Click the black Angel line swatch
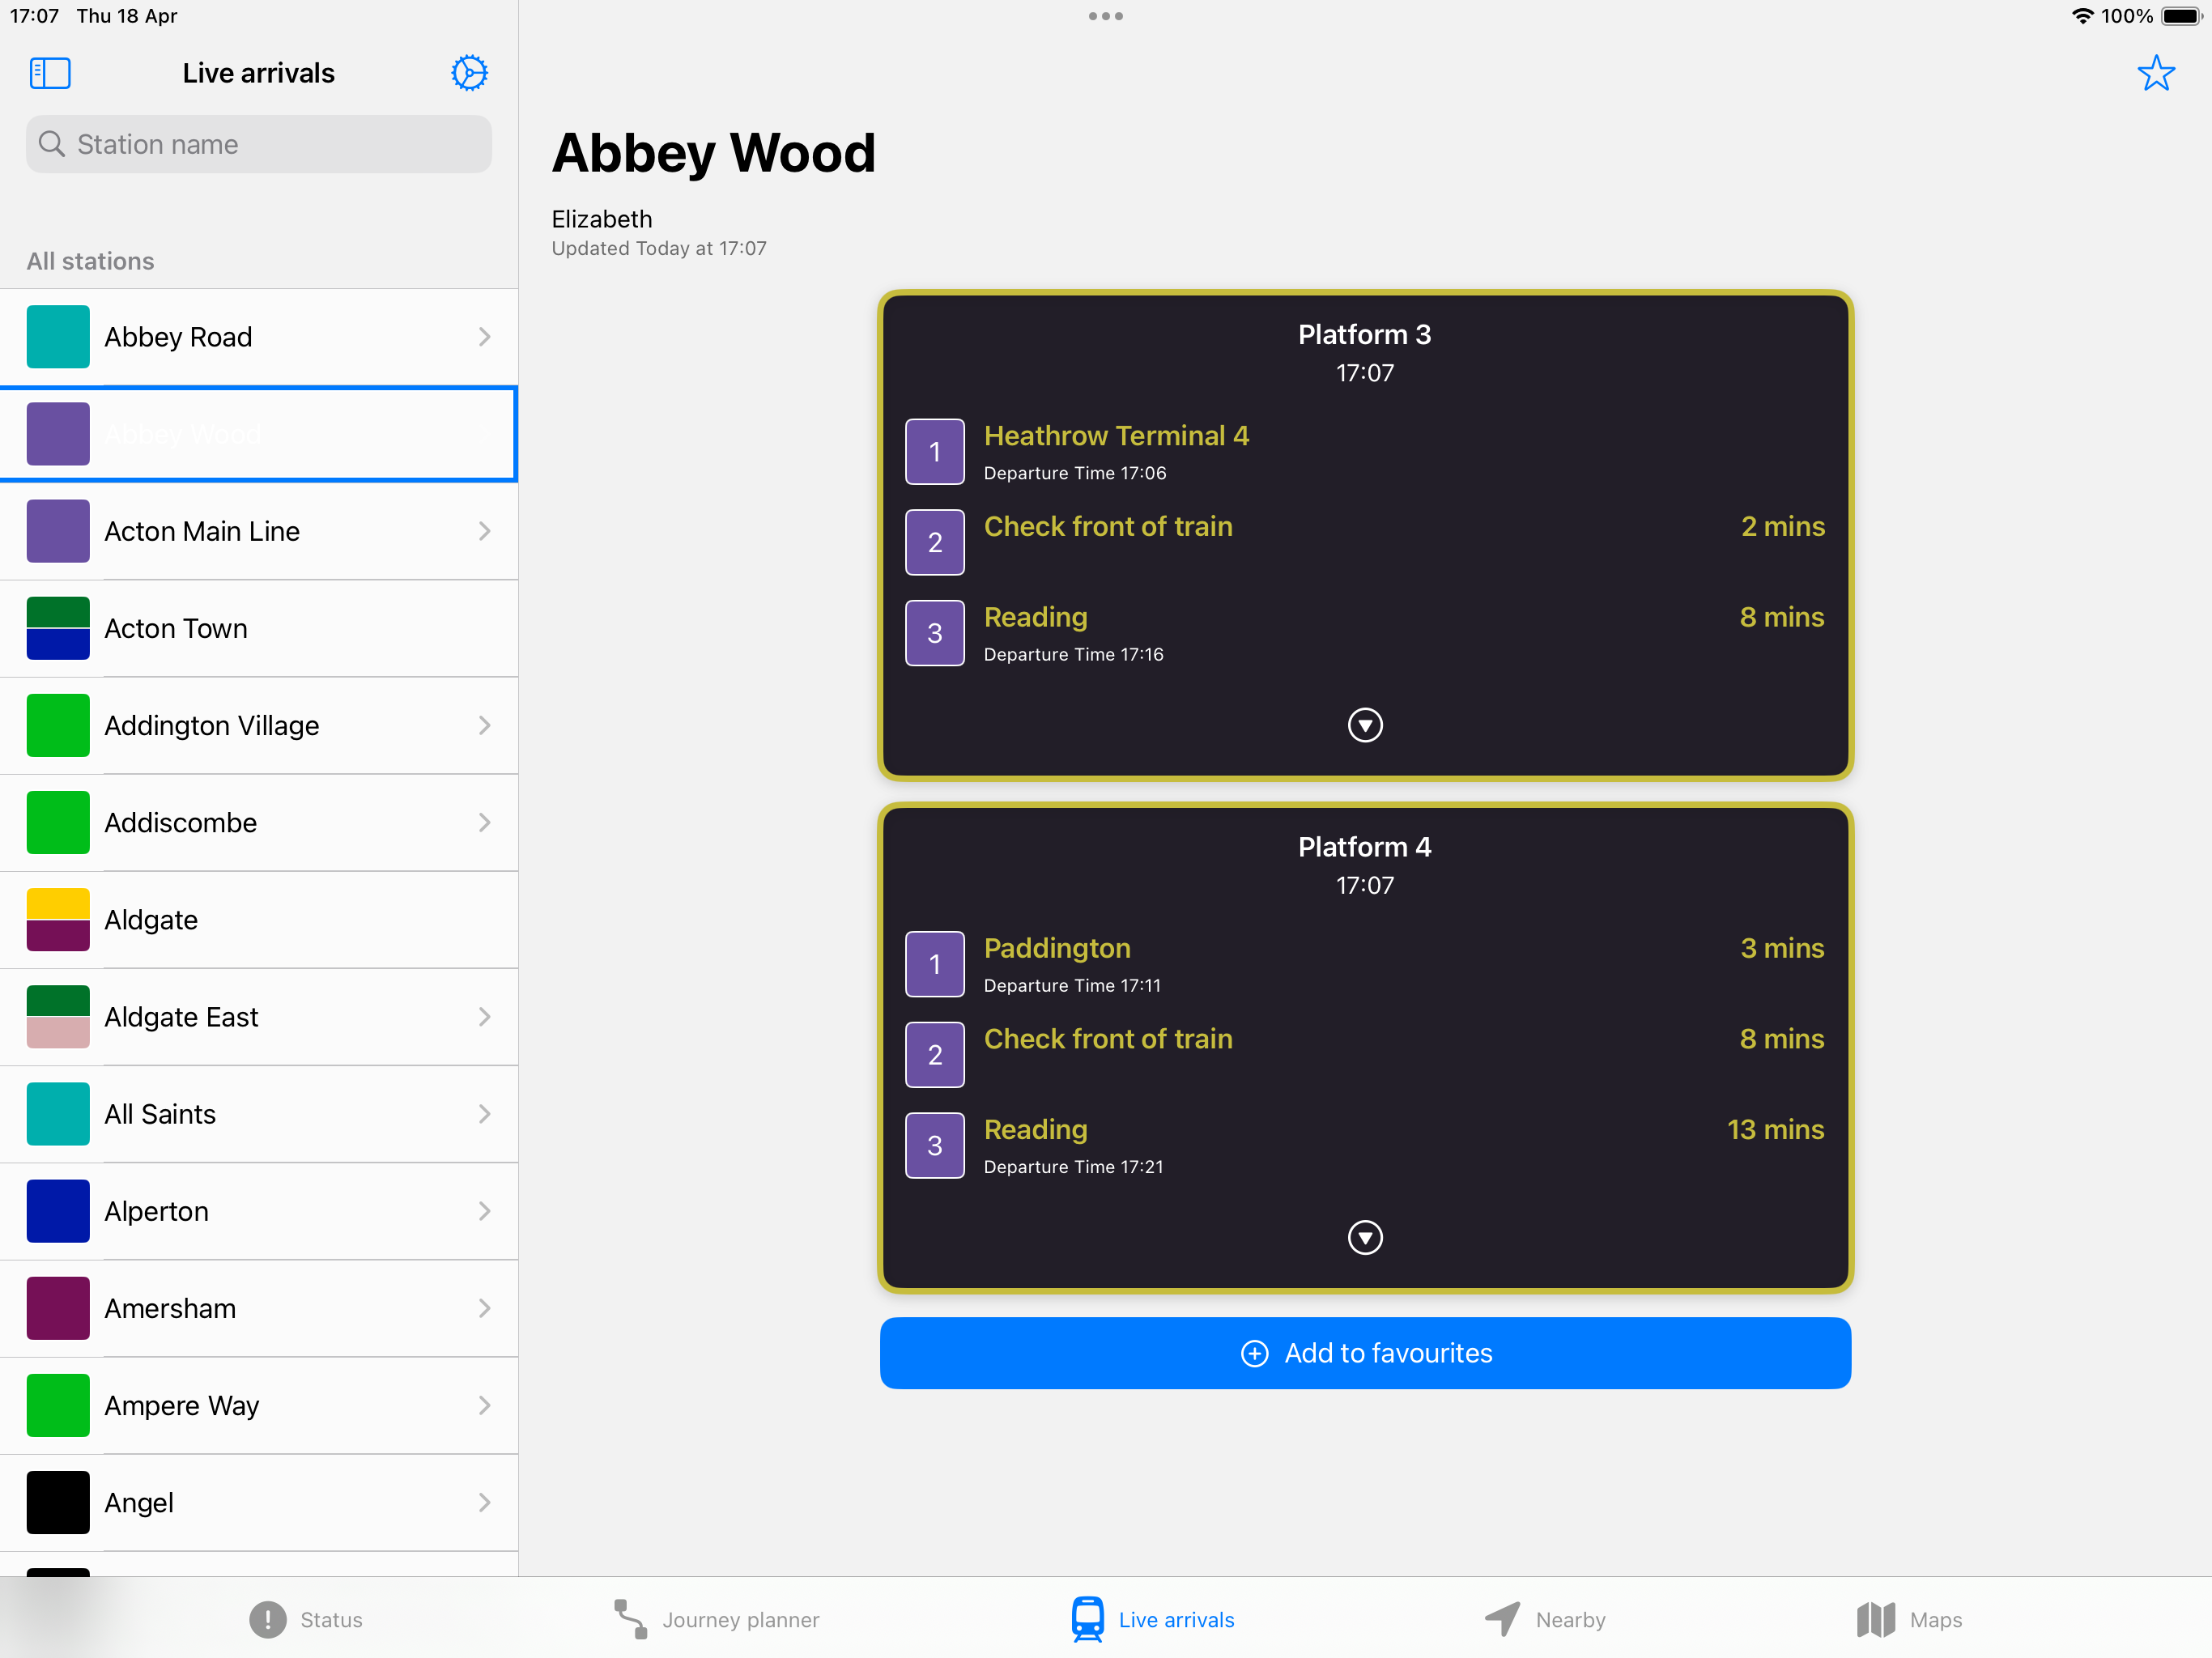This screenshot has width=2212, height=1658. pos(58,1502)
